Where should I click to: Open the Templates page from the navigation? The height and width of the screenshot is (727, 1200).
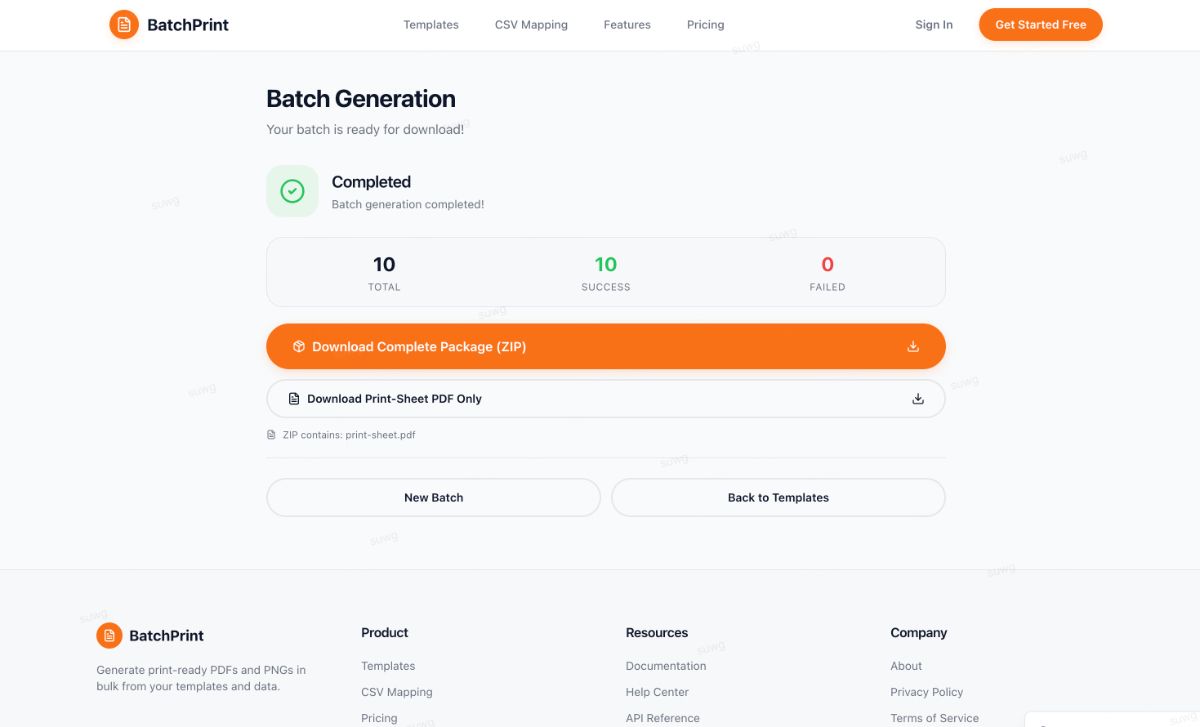click(x=431, y=24)
